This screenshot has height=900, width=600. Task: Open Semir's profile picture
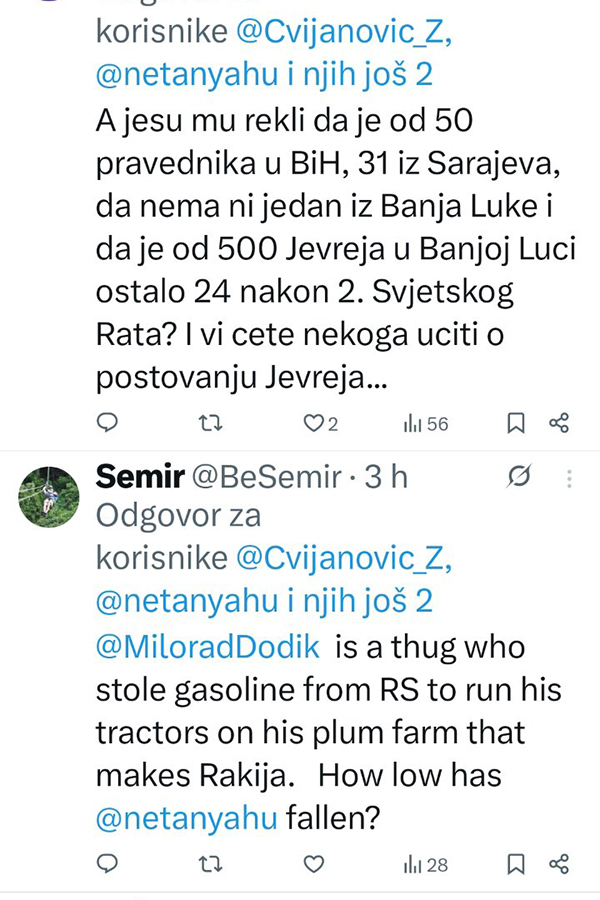pos(49,497)
